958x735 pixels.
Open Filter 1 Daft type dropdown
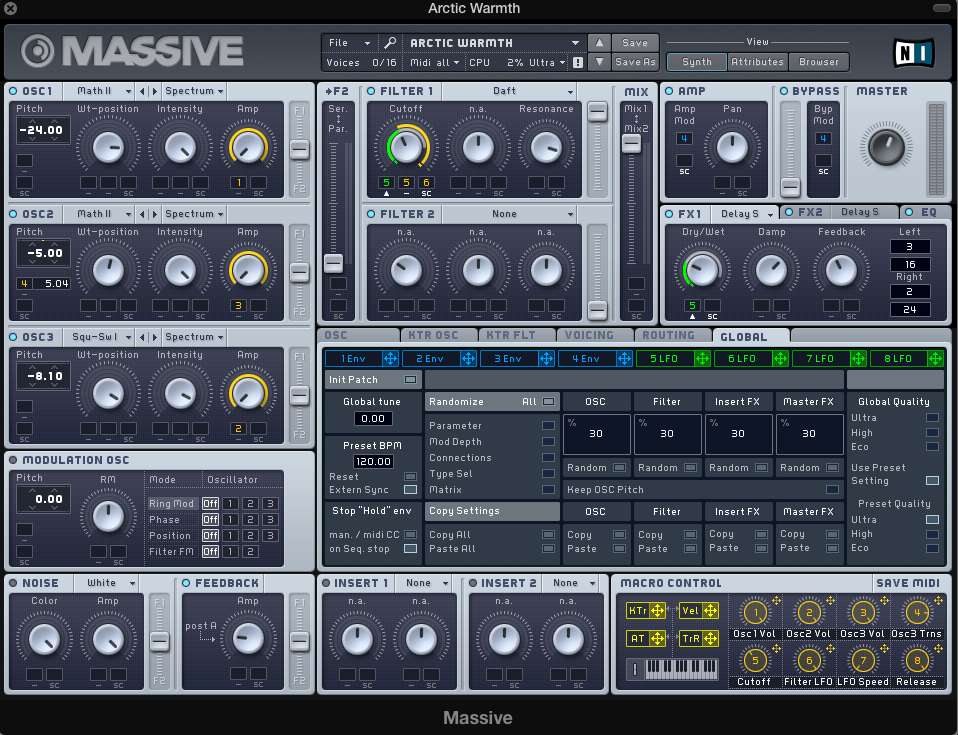pyautogui.click(x=509, y=91)
